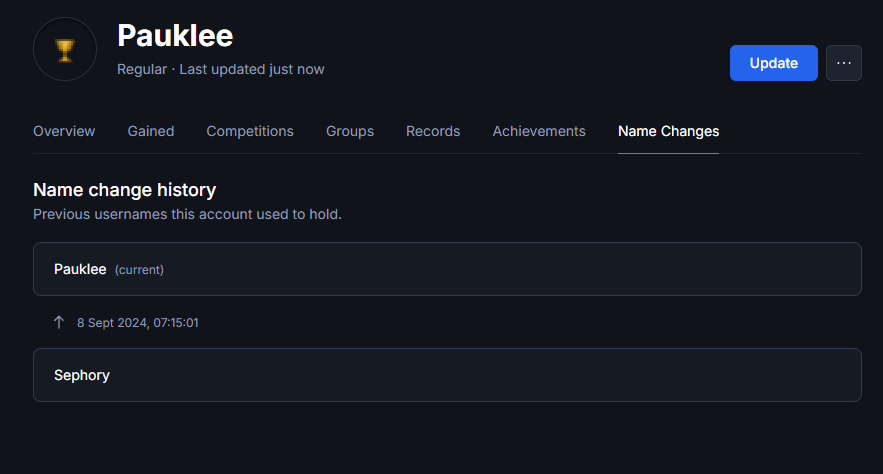The image size is (883, 474).
Task: Click the up arrow icon beside the date
Action: pyautogui.click(x=59, y=322)
